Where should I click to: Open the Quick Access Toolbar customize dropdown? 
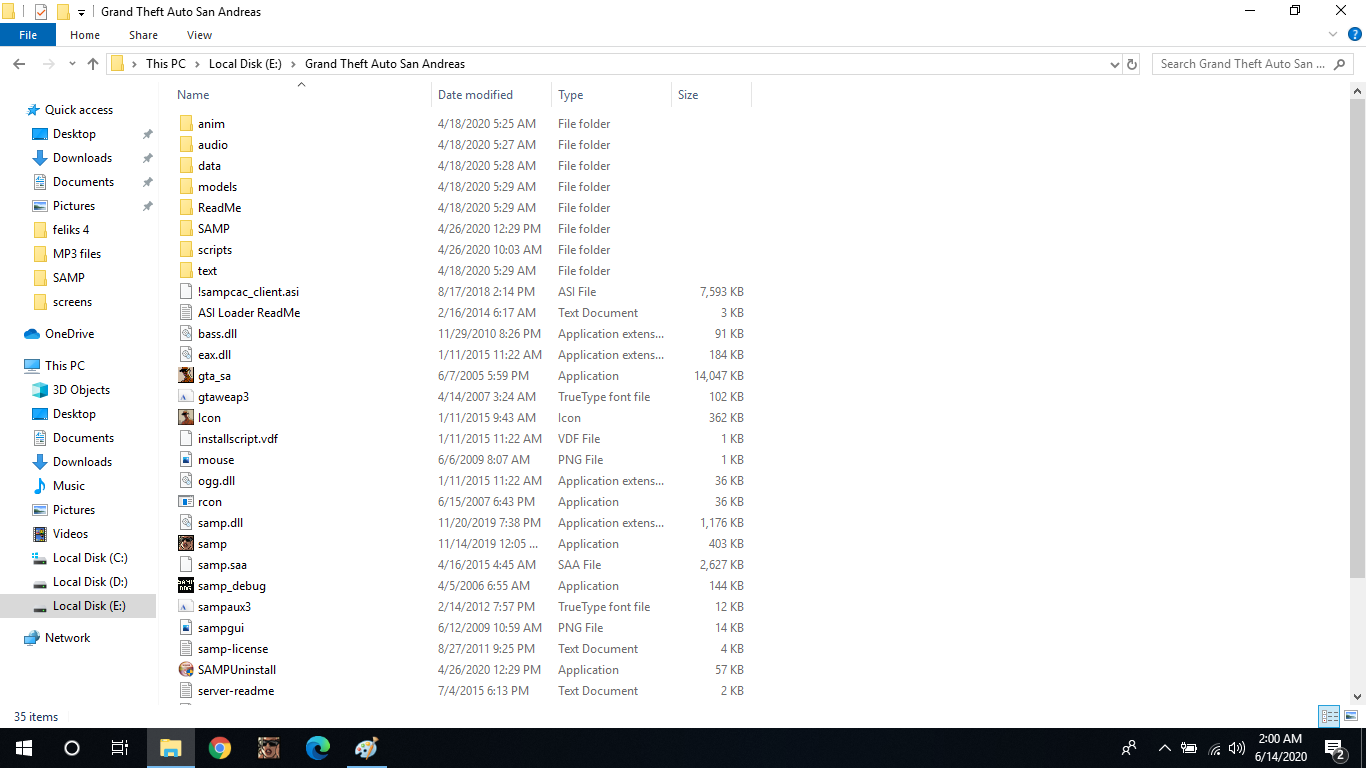[x=81, y=12]
